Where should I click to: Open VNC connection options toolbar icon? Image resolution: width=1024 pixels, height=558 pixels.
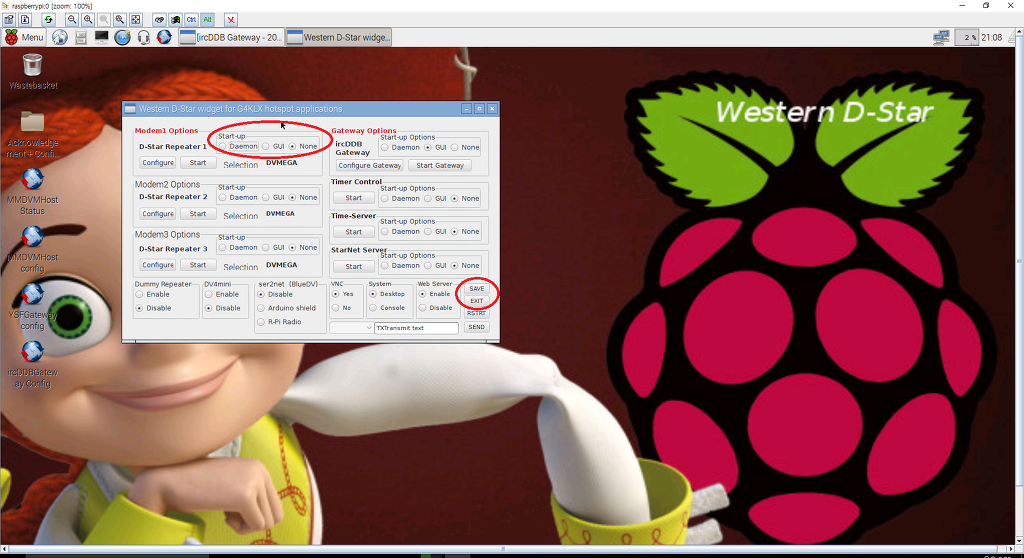click(x=9, y=20)
